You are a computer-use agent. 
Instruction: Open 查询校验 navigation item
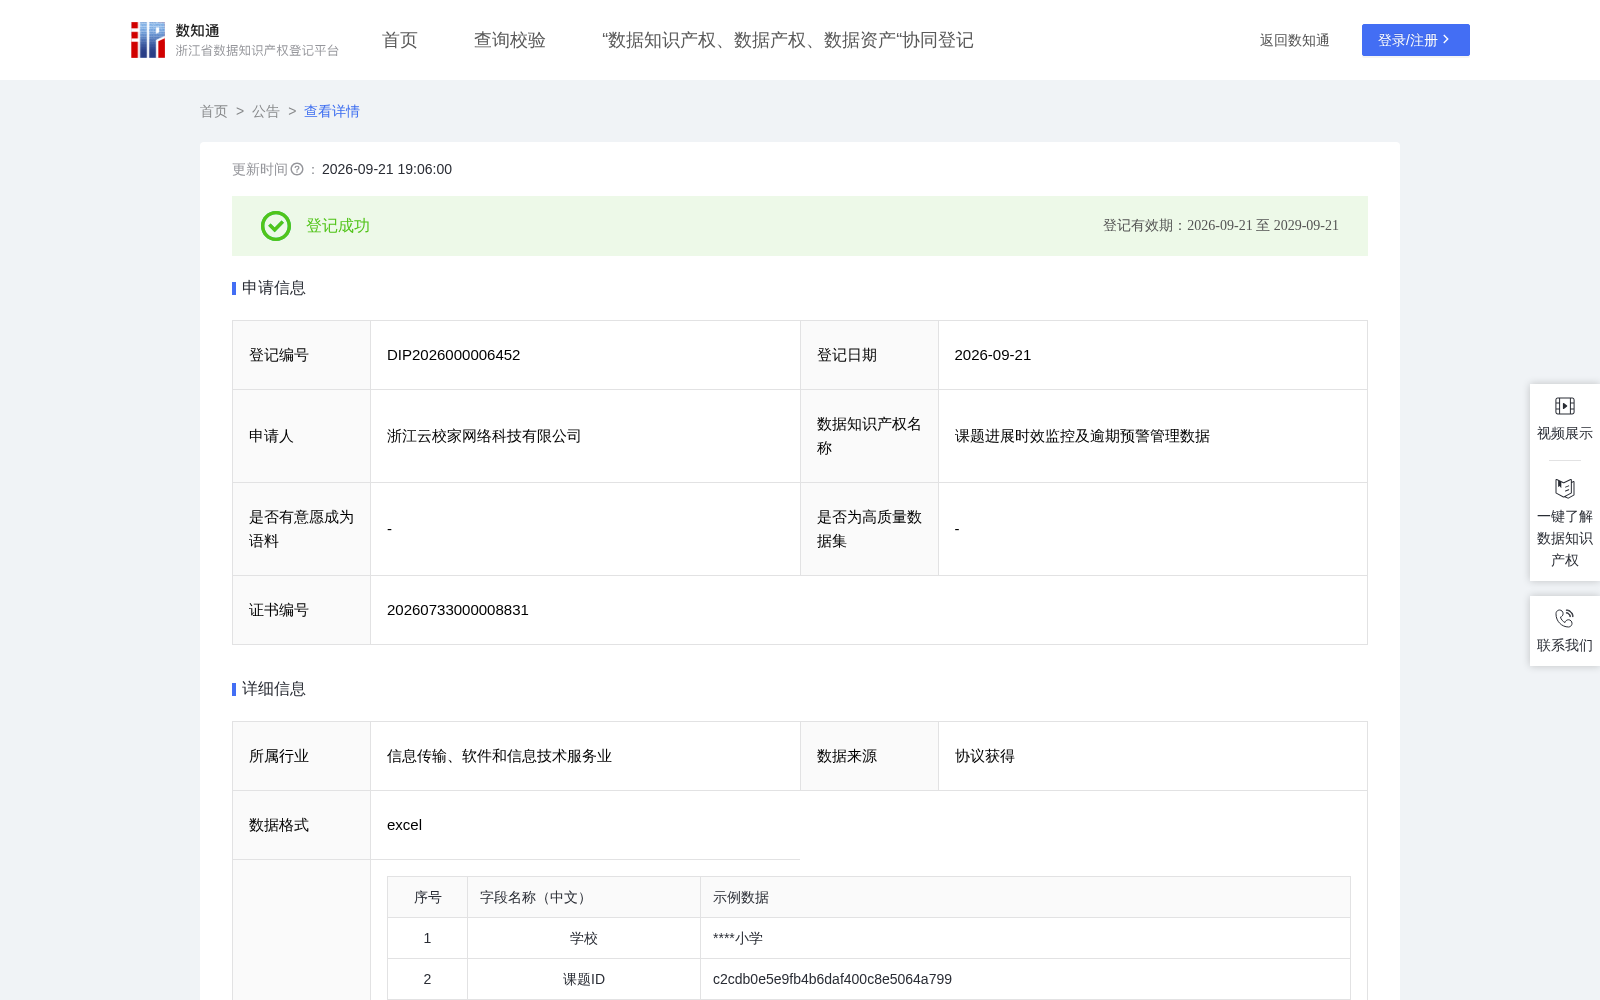(x=510, y=40)
